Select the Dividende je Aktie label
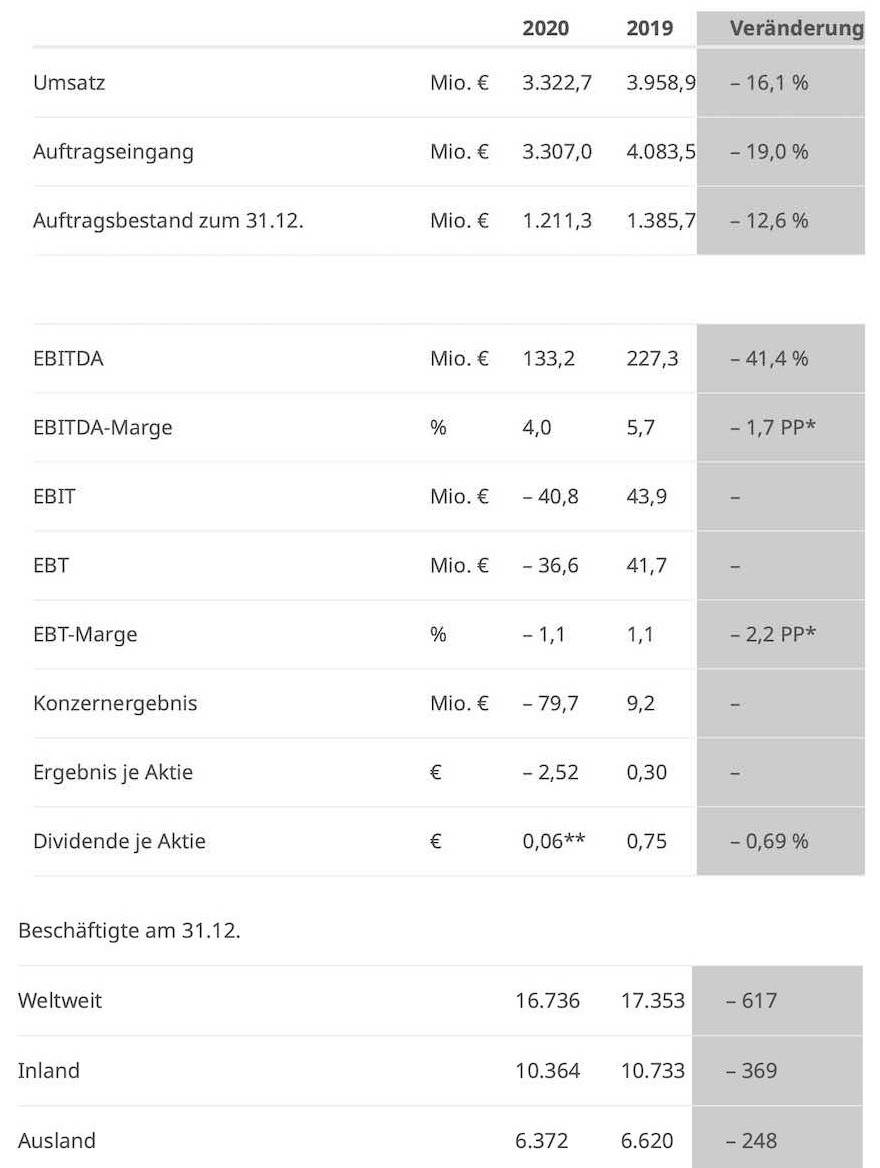Viewport: 880px width, 1168px height. pyautogui.click(x=119, y=841)
